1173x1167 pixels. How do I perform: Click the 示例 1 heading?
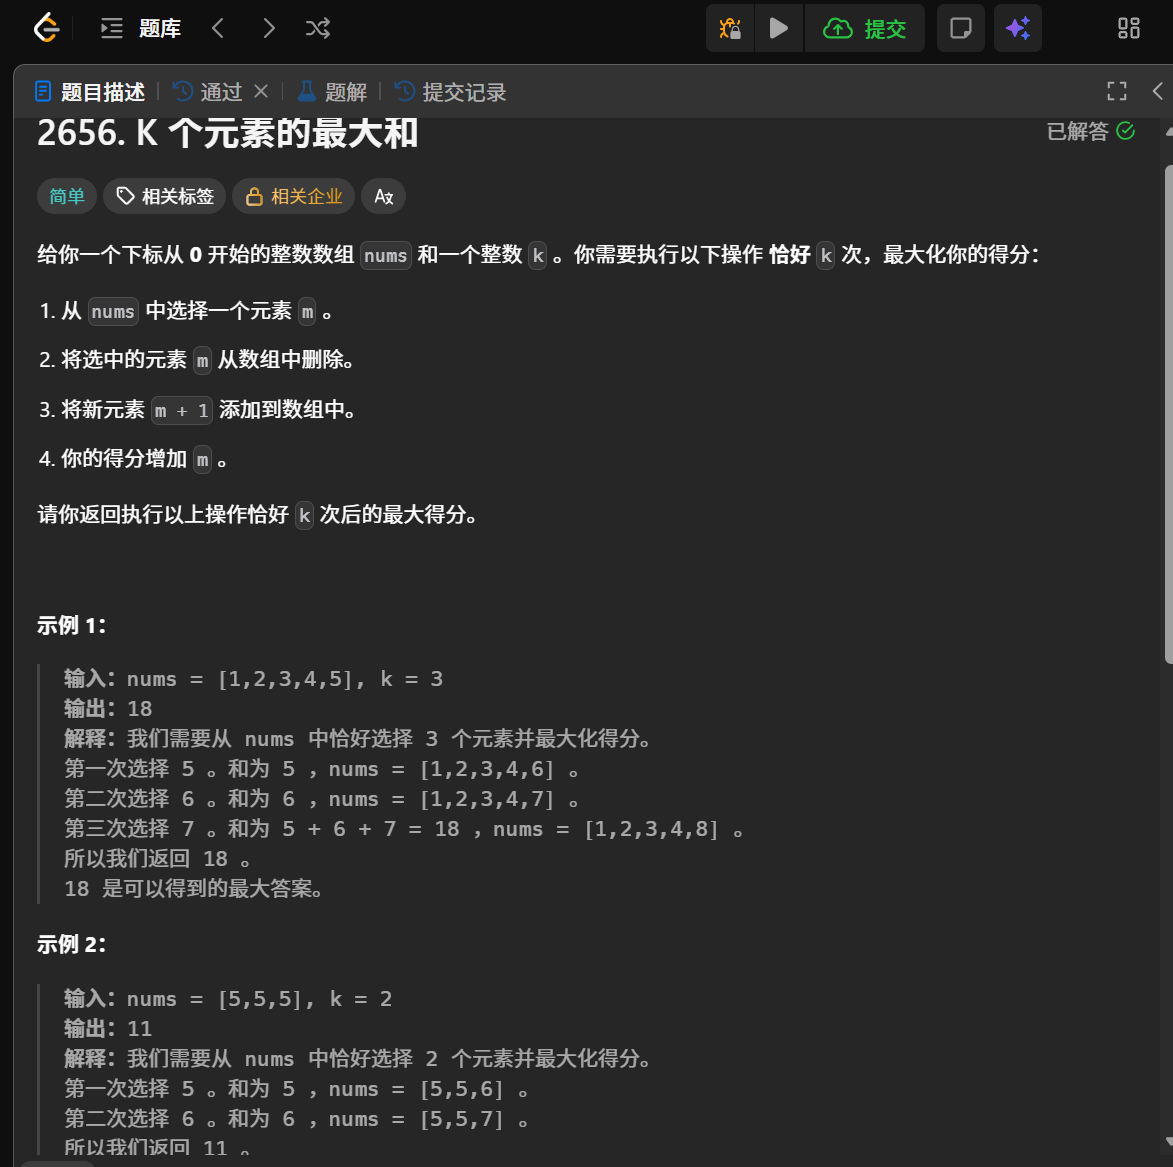(x=72, y=625)
